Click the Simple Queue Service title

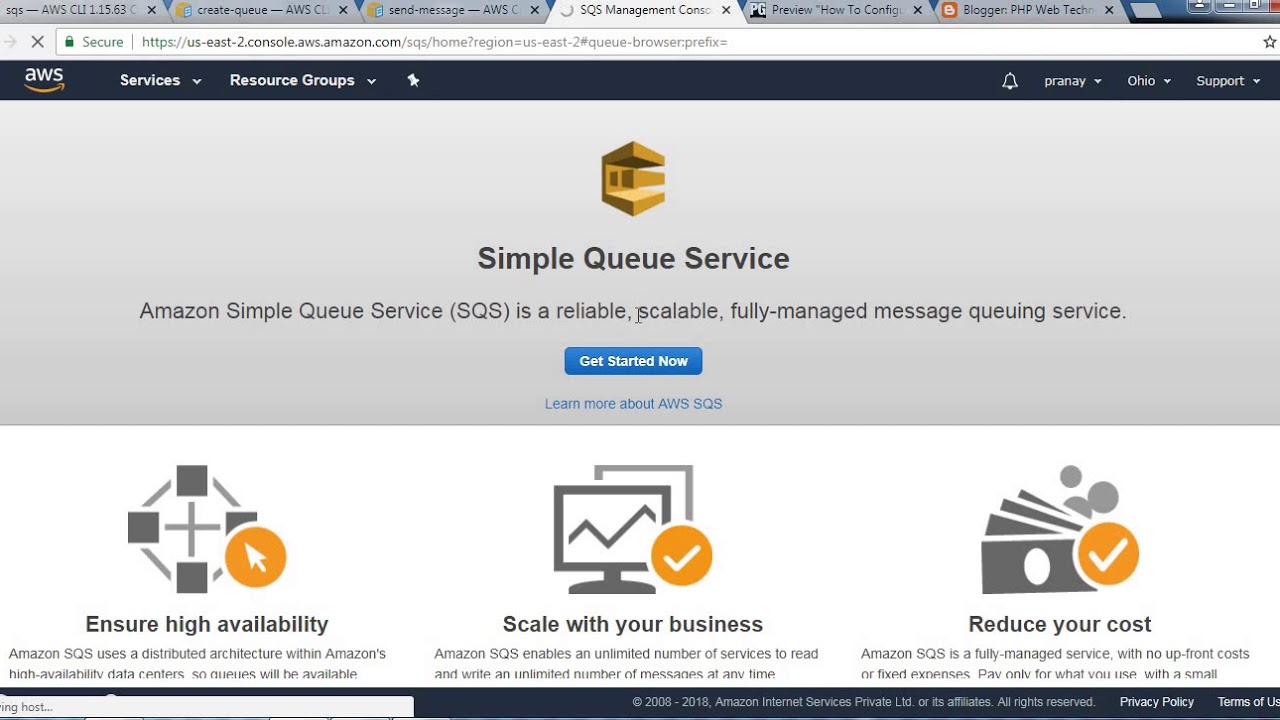click(633, 259)
